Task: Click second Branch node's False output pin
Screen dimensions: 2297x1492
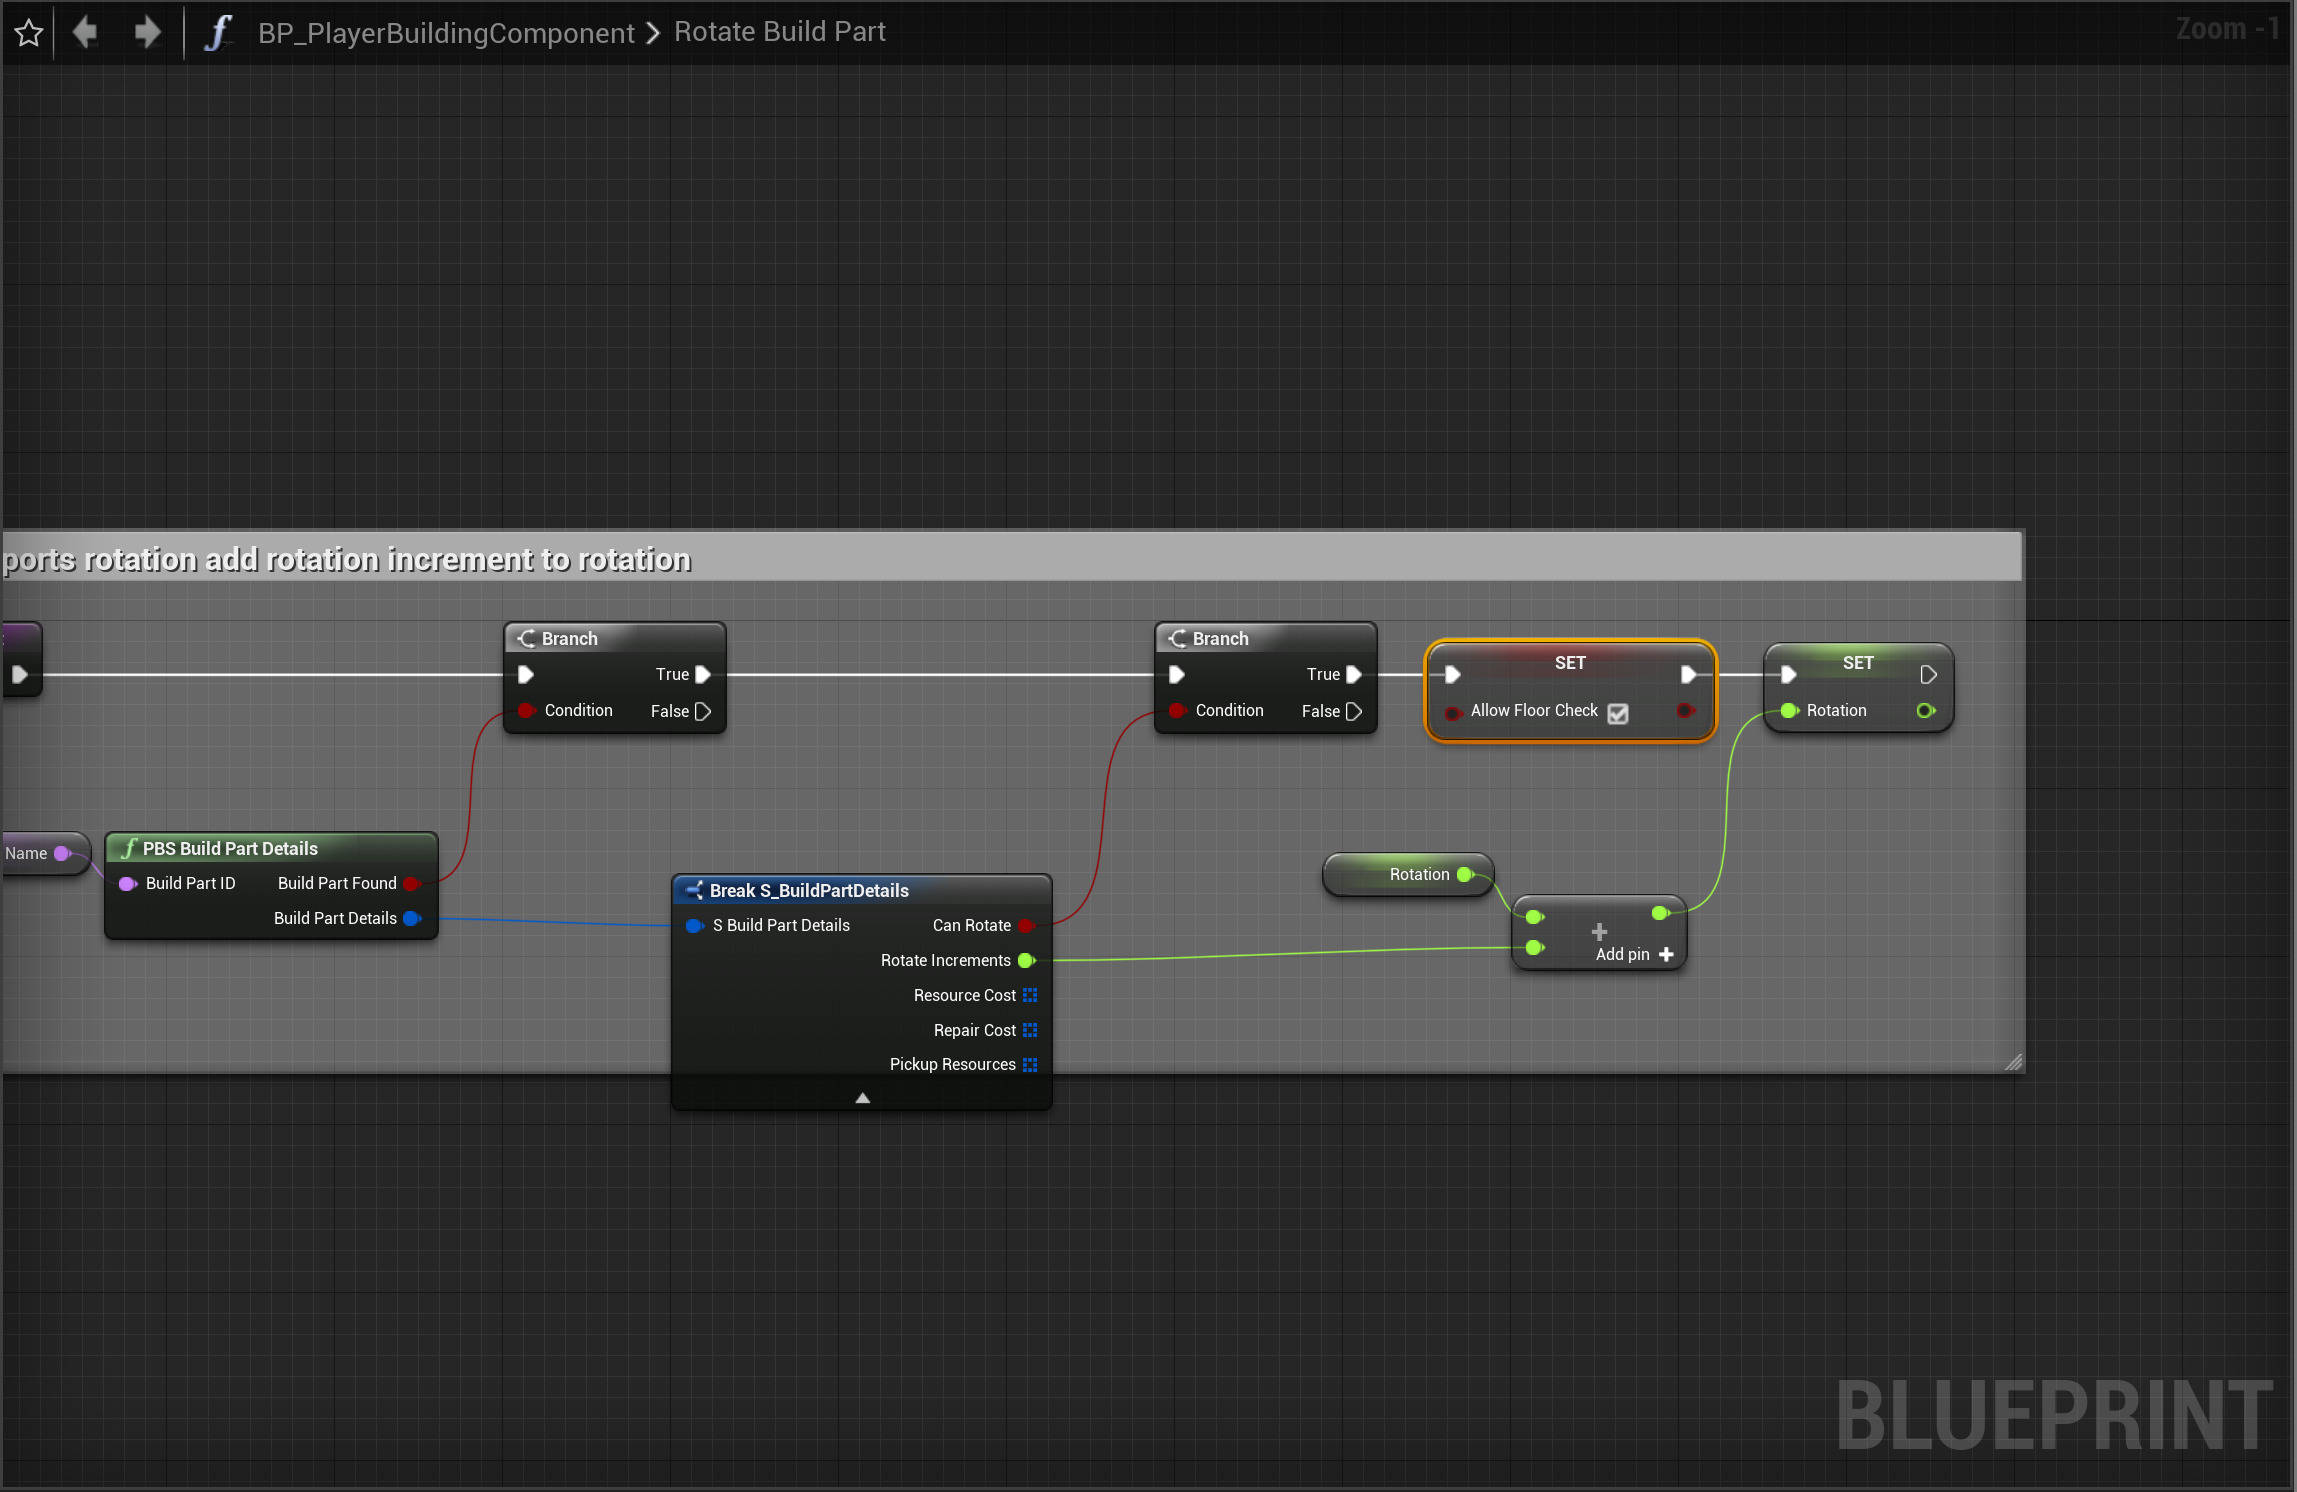Action: (1354, 711)
